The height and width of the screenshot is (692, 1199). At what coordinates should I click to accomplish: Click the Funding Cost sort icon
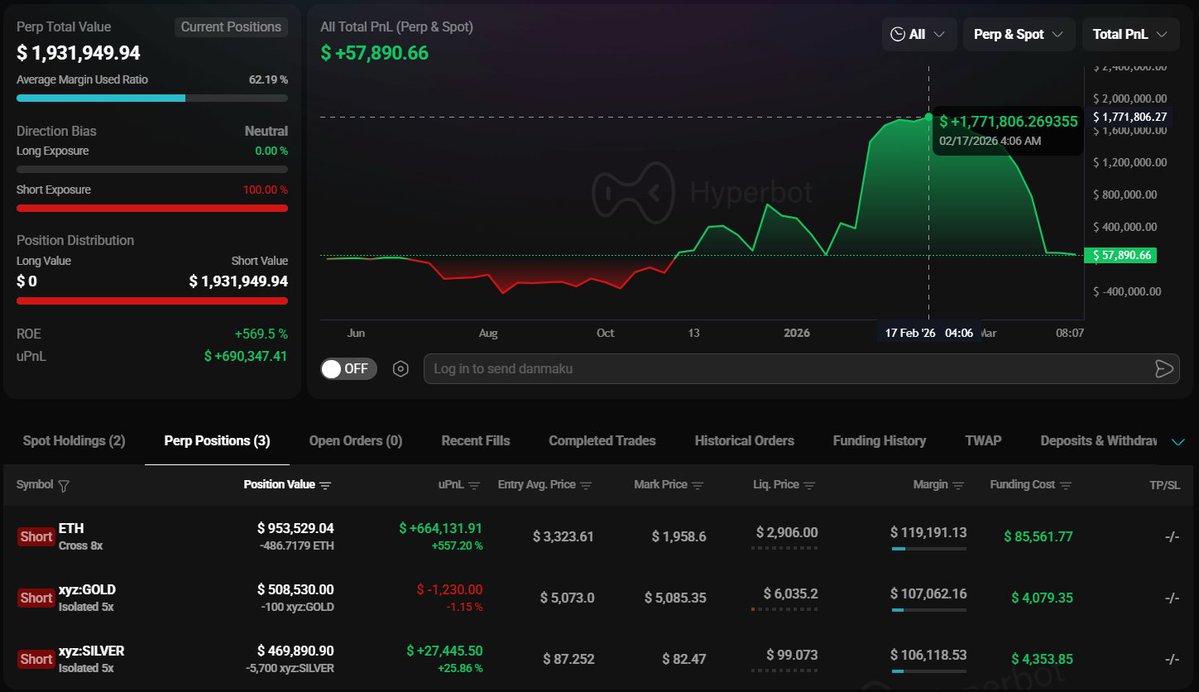coord(1065,485)
